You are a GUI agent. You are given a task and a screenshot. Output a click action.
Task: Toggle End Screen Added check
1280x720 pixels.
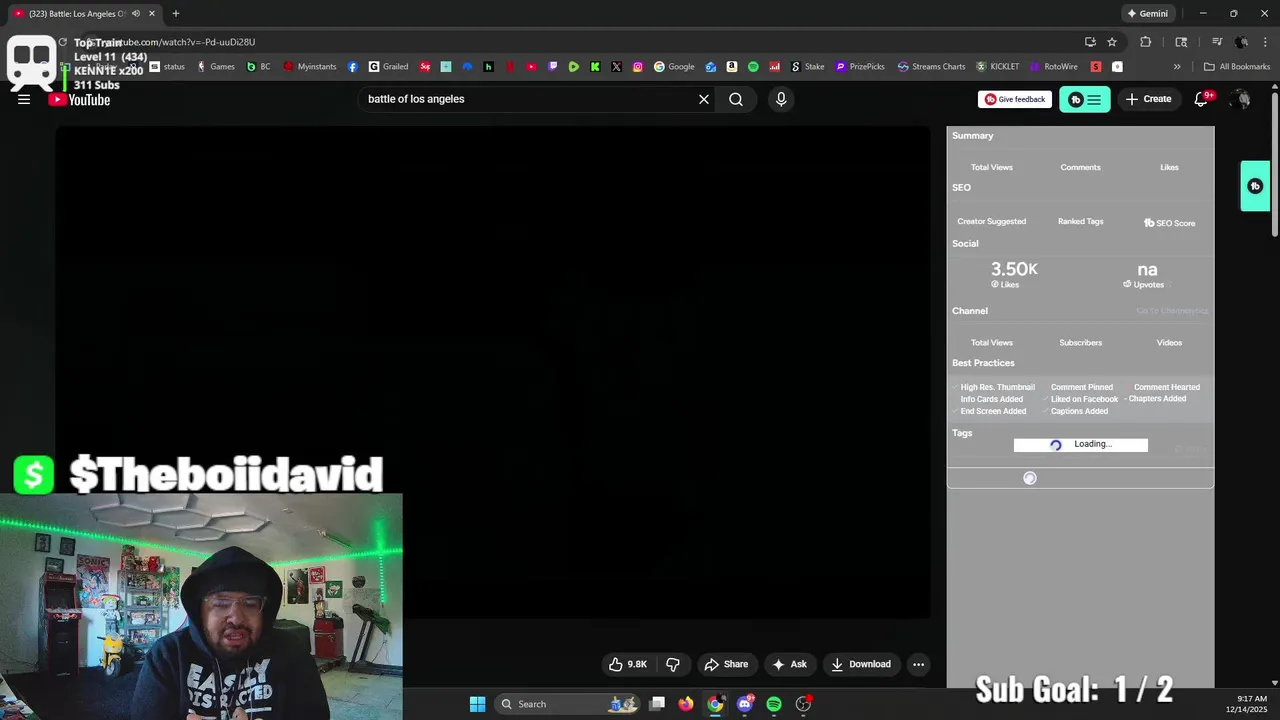(990, 411)
